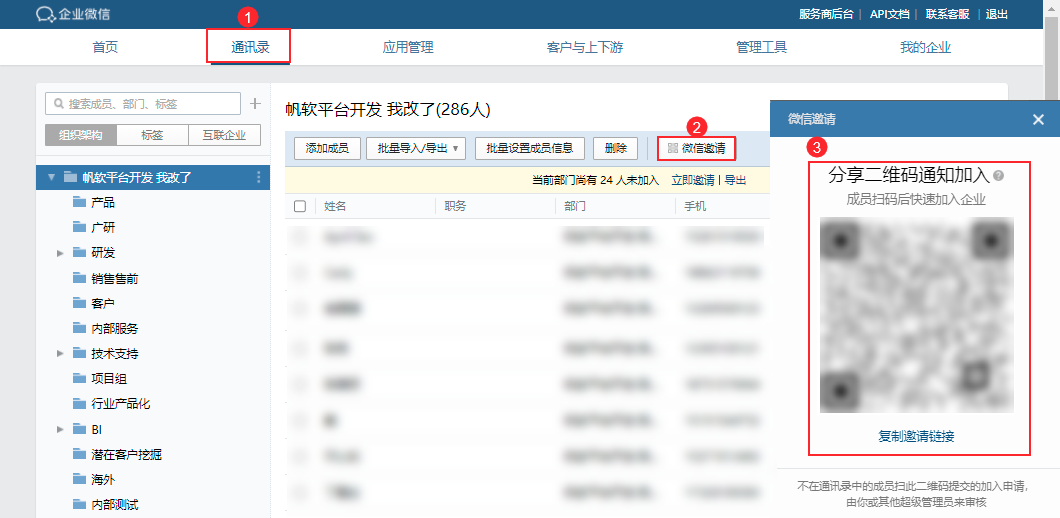Open the 管理工具 tab

(762, 47)
